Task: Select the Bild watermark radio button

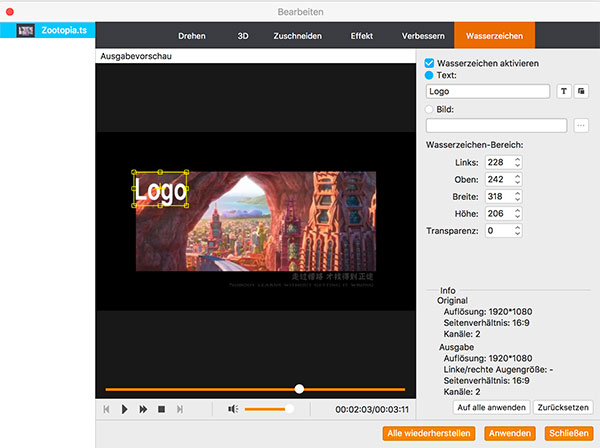Action: point(429,109)
